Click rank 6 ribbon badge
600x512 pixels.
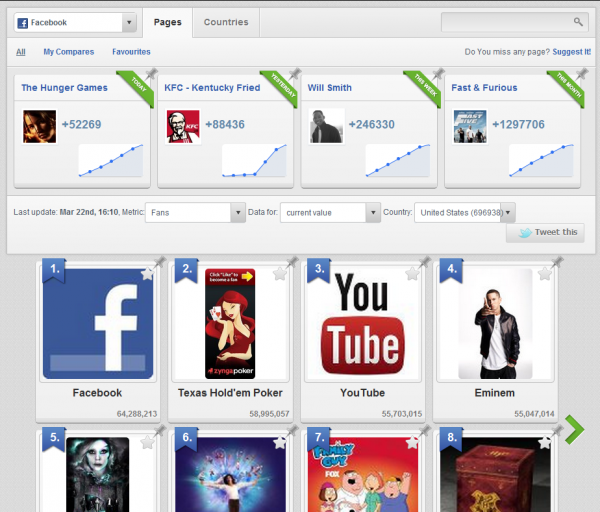(x=187, y=439)
